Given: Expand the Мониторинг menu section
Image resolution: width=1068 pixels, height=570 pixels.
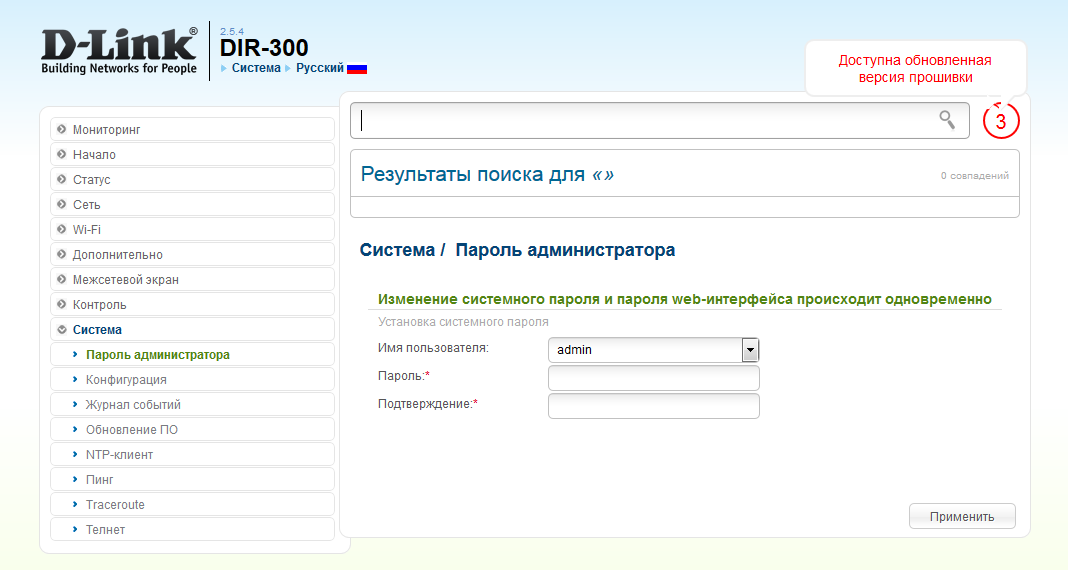Looking at the screenshot, I should click(192, 129).
